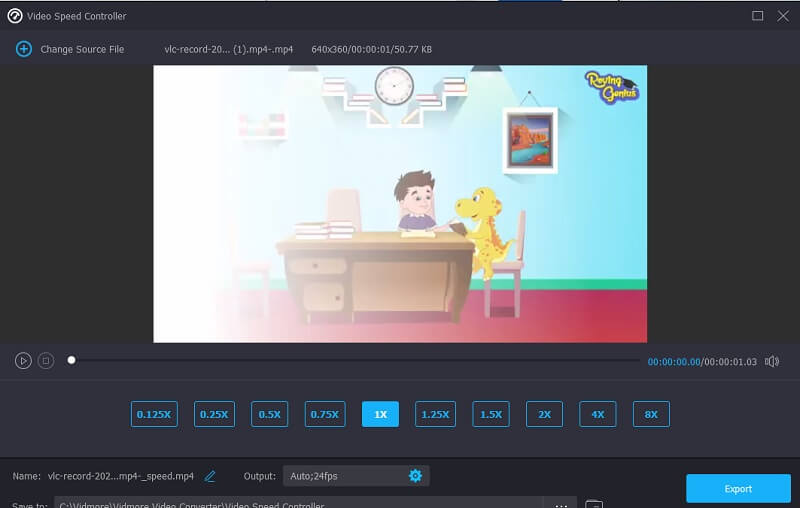Edit output file name with pencil icon

coord(210,476)
